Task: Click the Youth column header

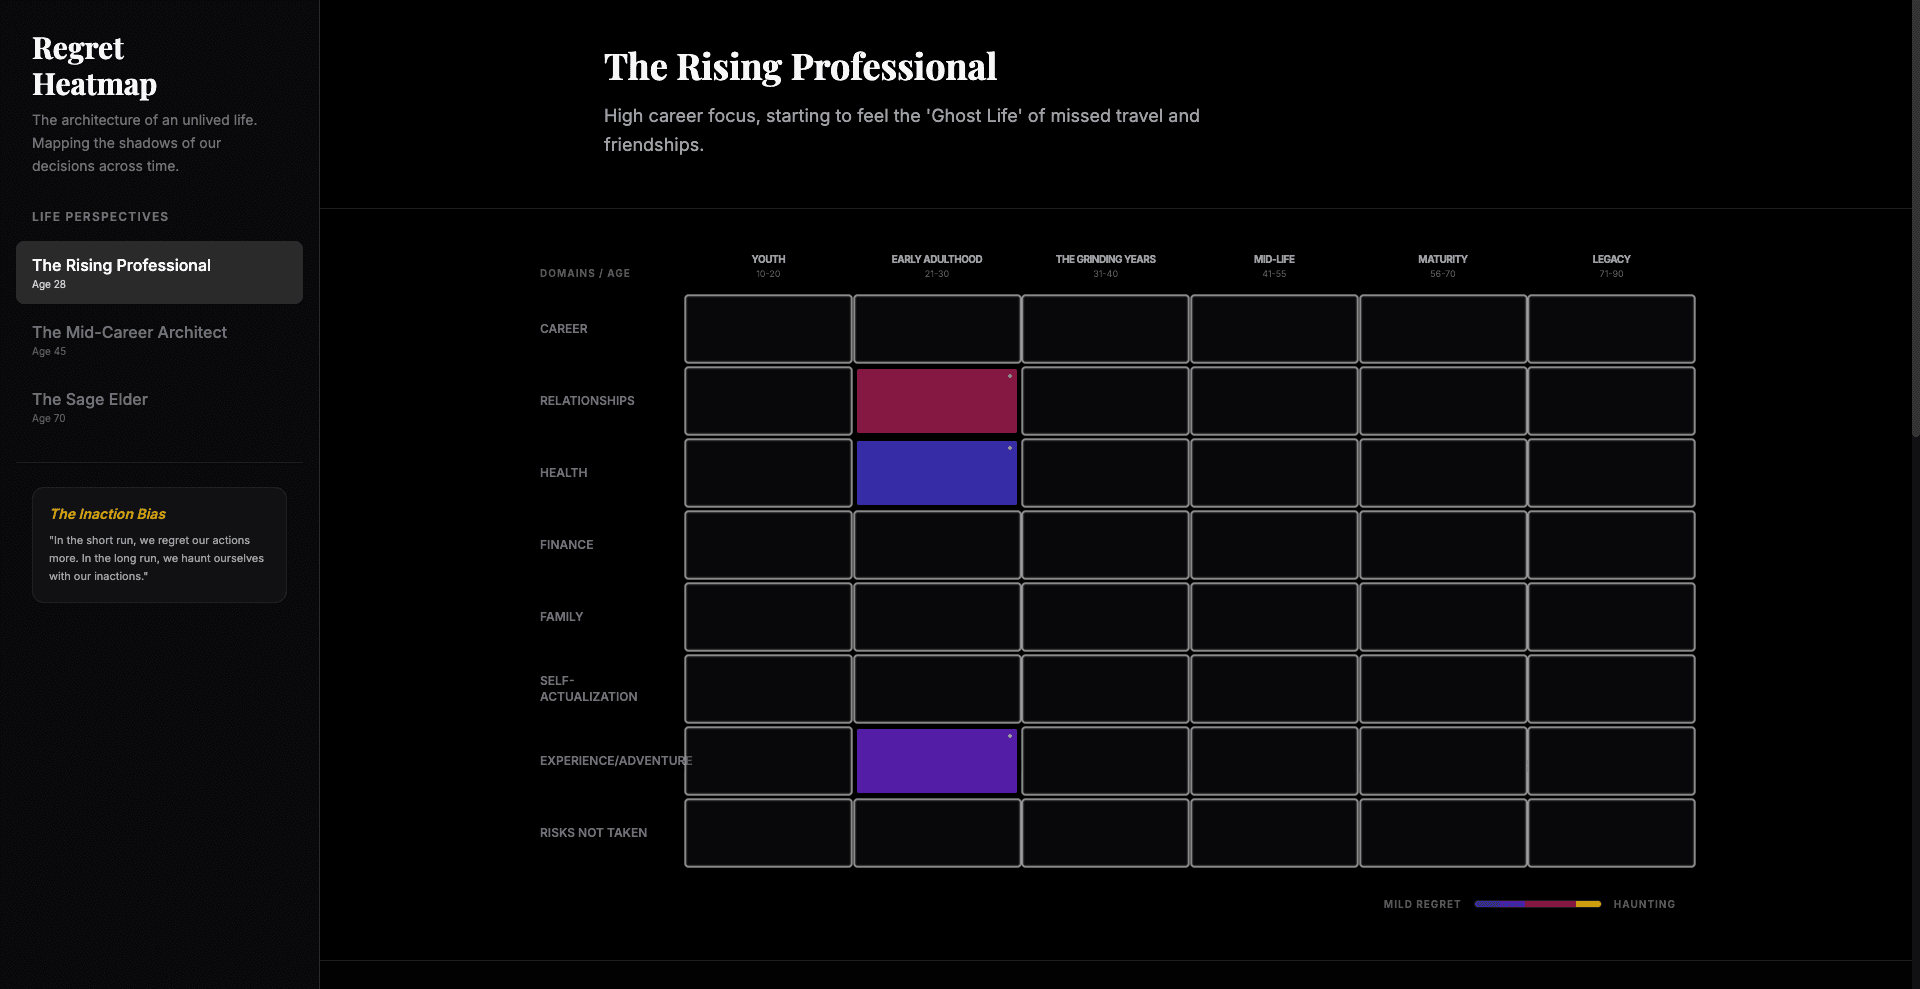Action: point(768,265)
